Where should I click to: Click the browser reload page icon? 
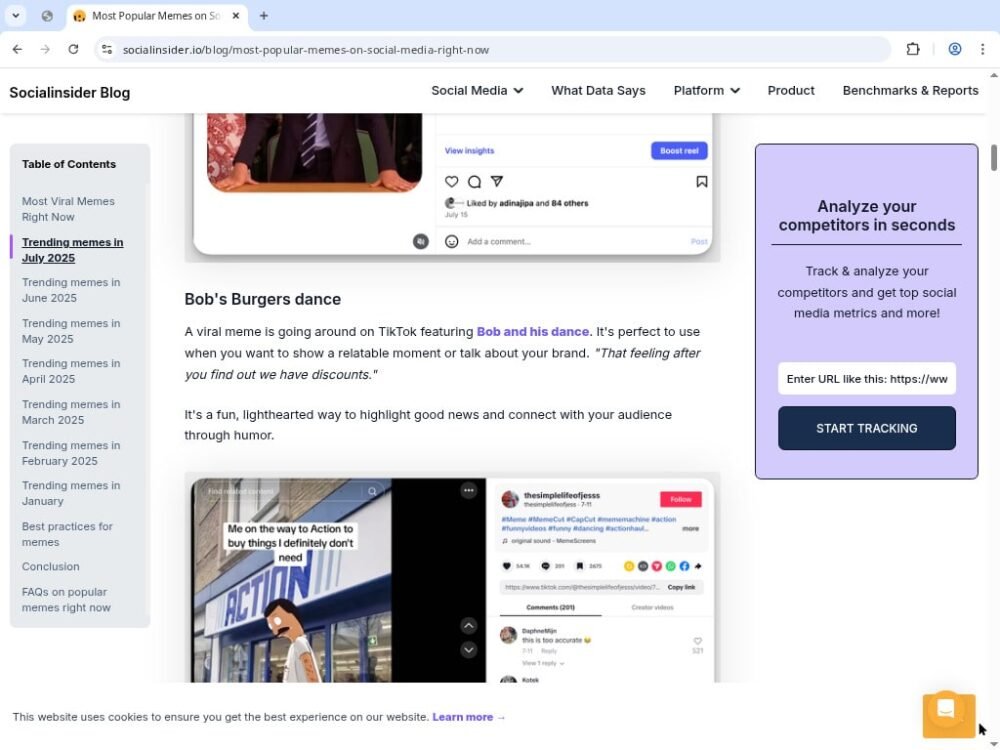(x=73, y=49)
